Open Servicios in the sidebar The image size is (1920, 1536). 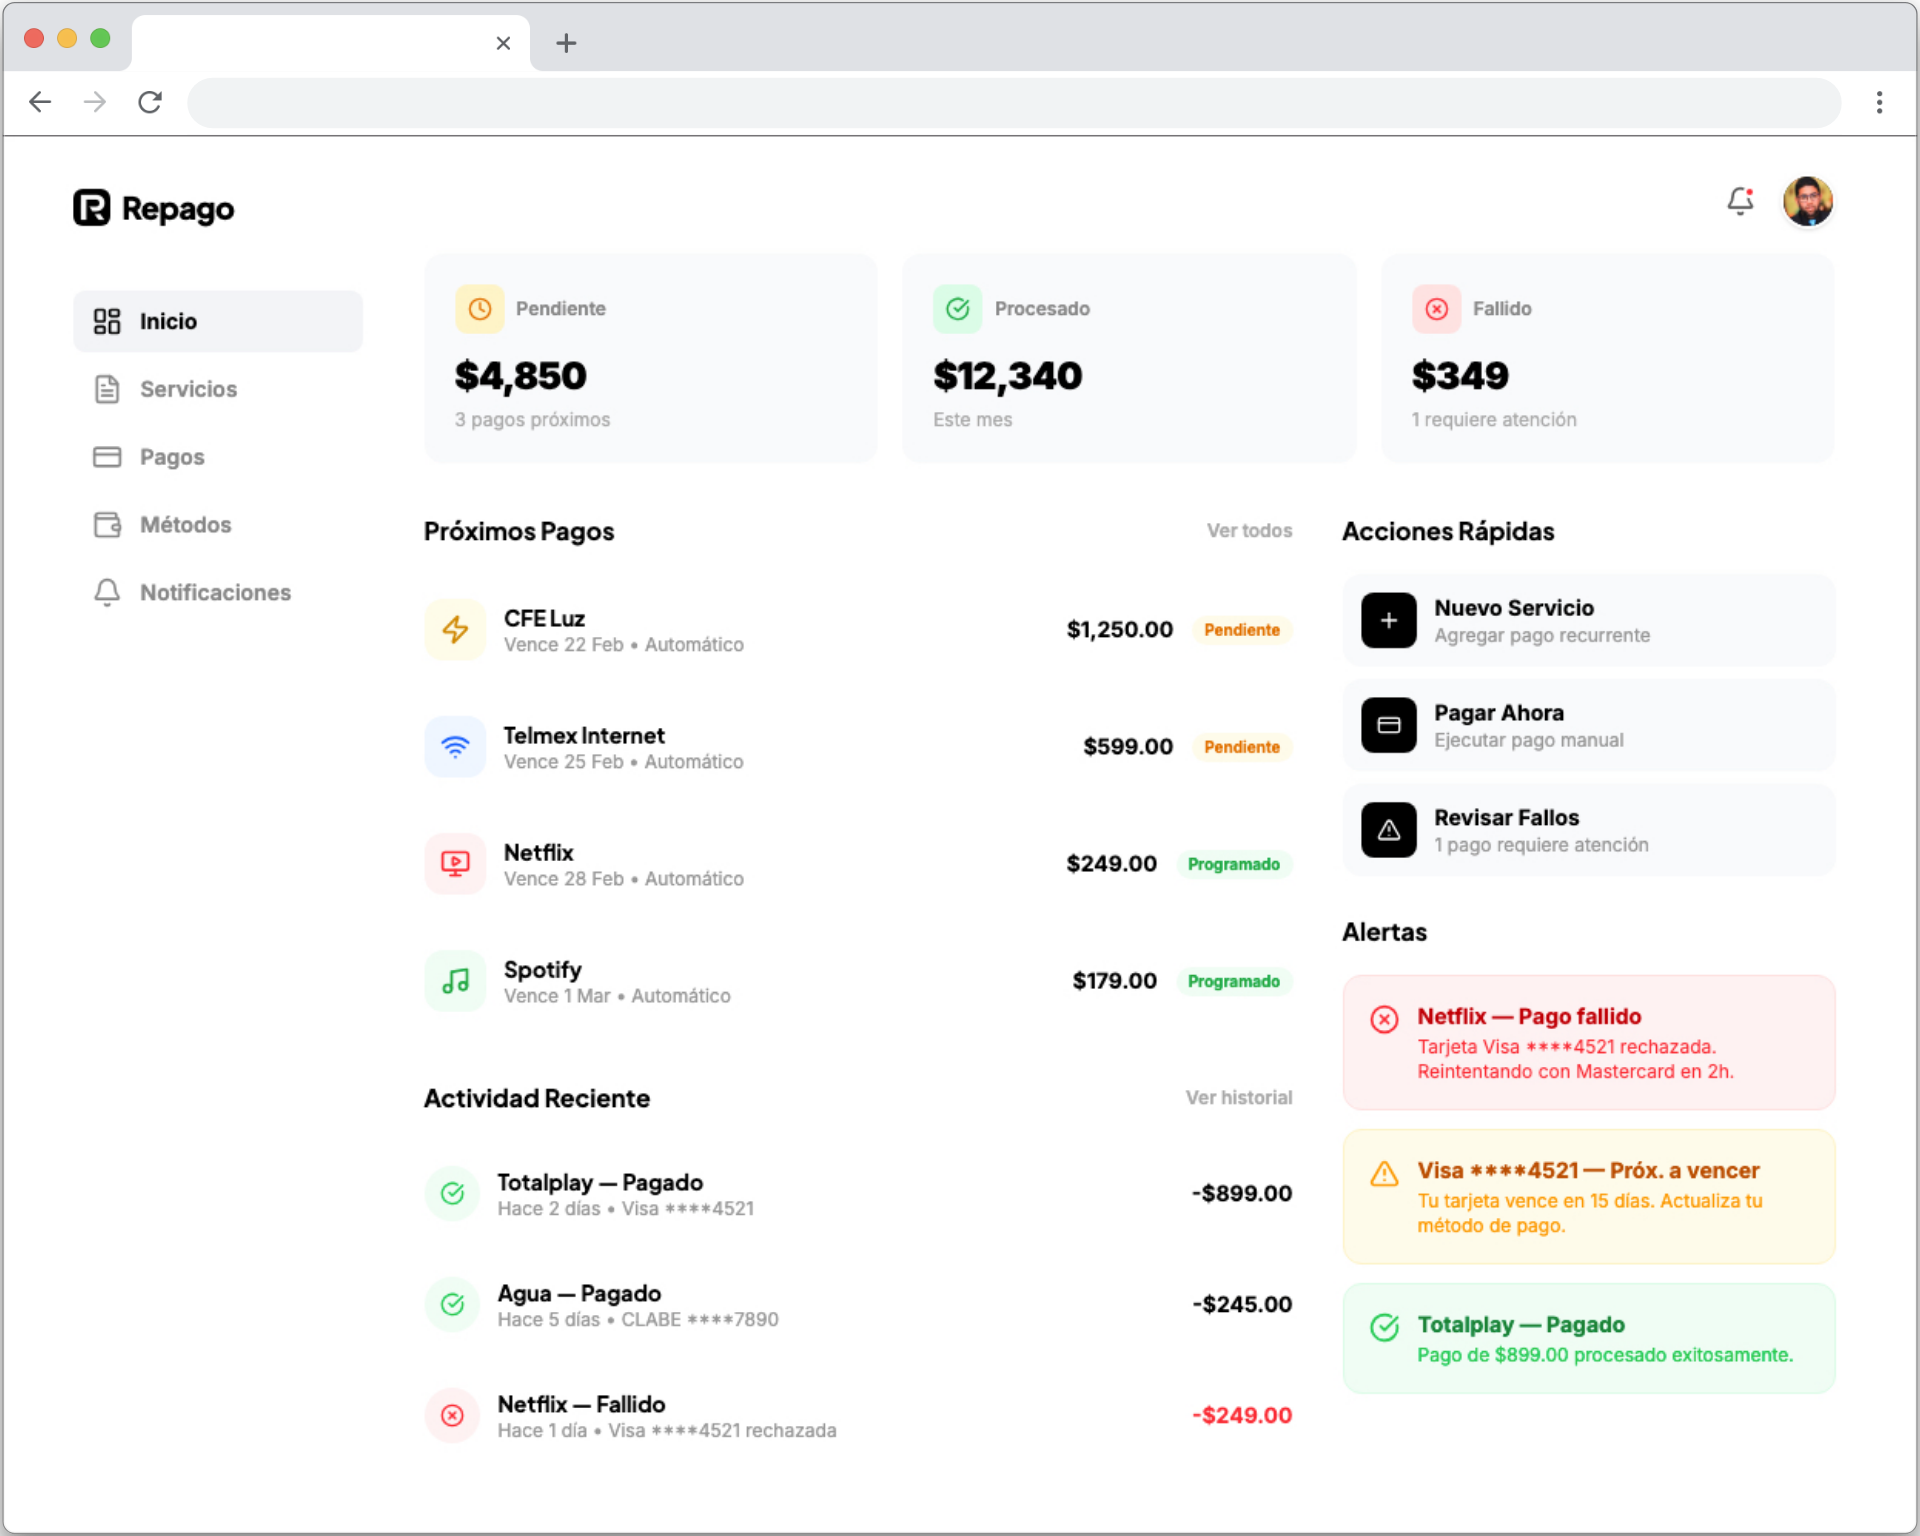pos(217,389)
